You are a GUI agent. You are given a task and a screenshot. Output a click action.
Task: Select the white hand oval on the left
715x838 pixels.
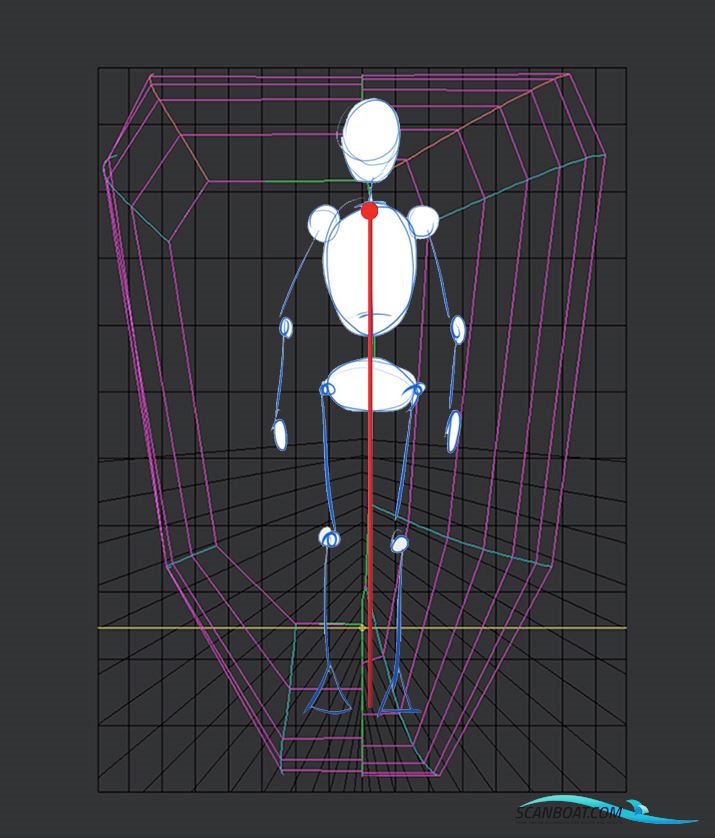pyautogui.click(x=280, y=434)
